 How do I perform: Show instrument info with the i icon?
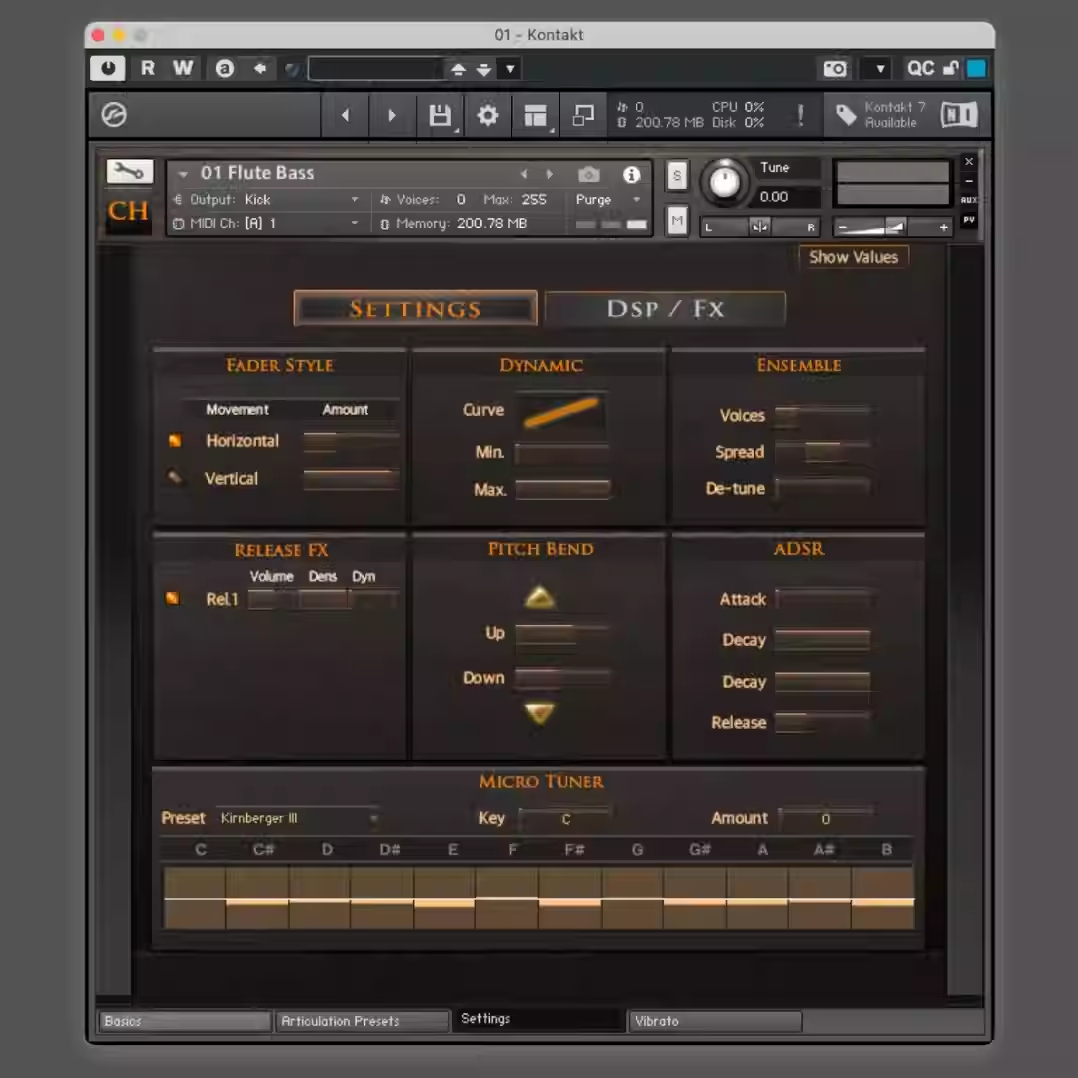(x=631, y=175)
